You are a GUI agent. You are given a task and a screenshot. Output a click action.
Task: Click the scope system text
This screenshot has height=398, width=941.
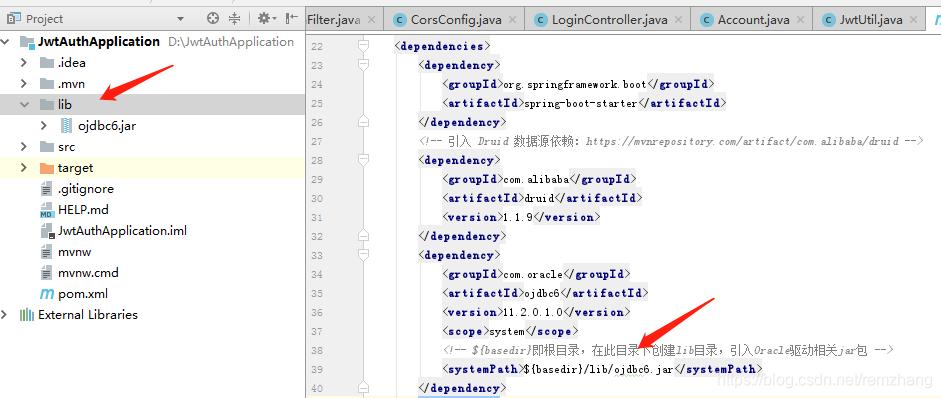[x=507, y=331]
